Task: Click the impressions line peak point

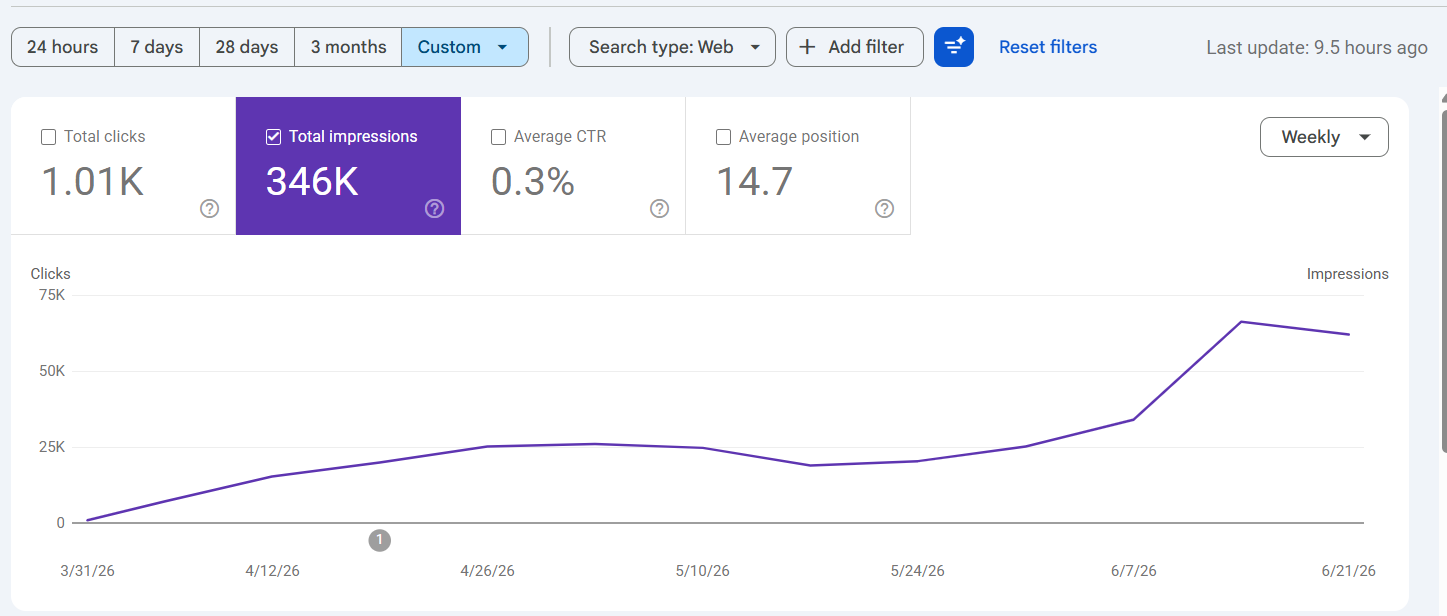Action: point(1241,322)
